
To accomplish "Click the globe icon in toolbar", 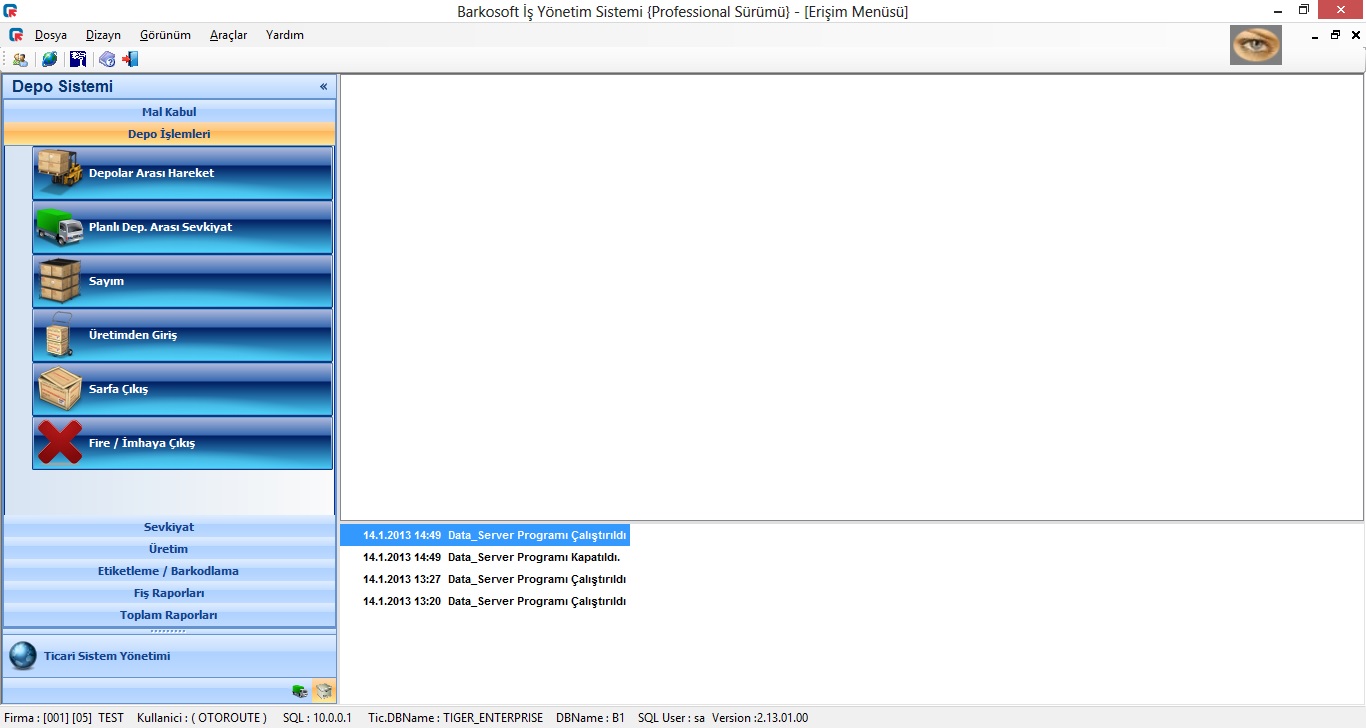I will point(49,59).
